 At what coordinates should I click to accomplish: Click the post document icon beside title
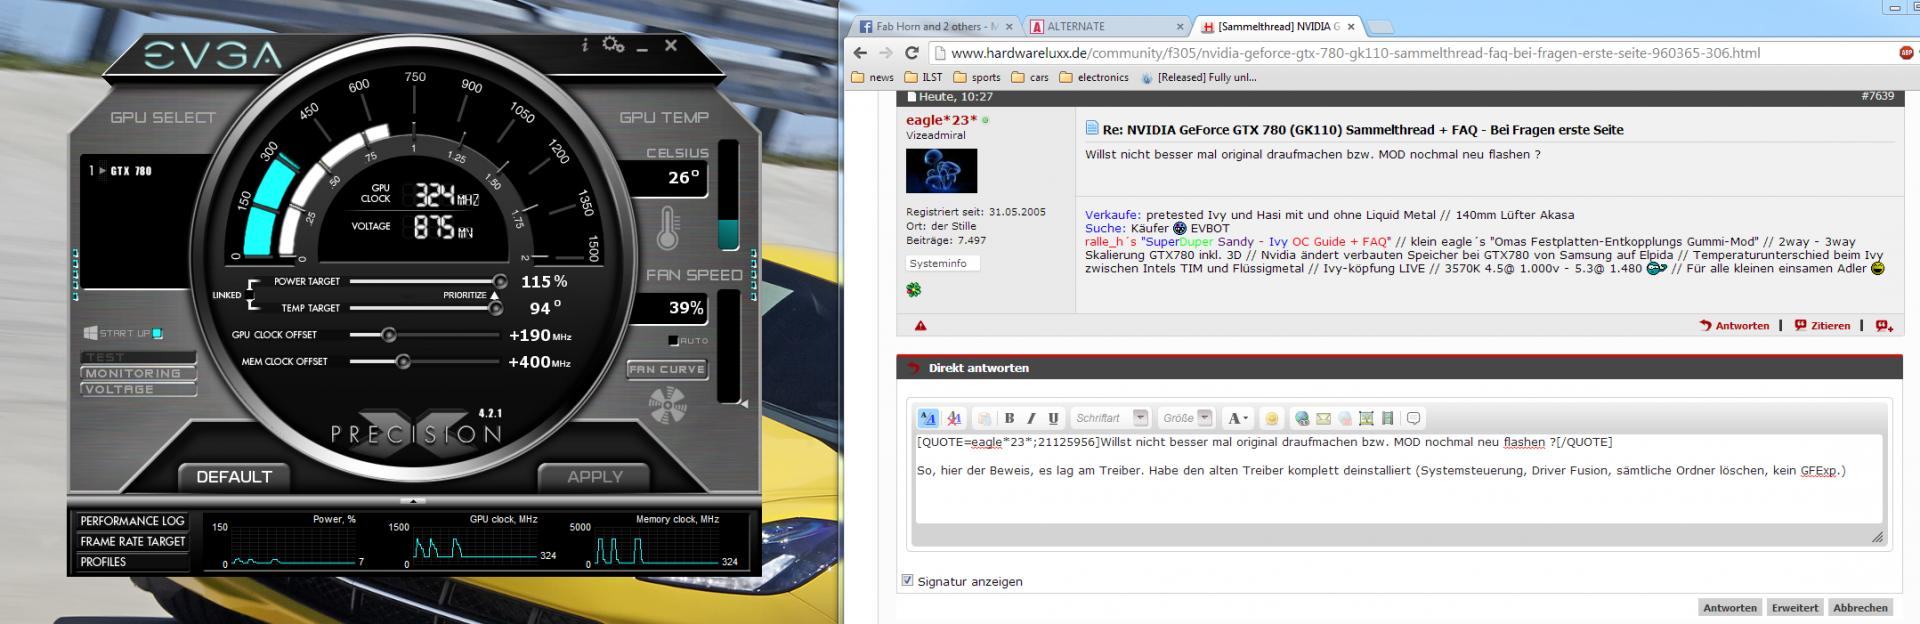1092,128
